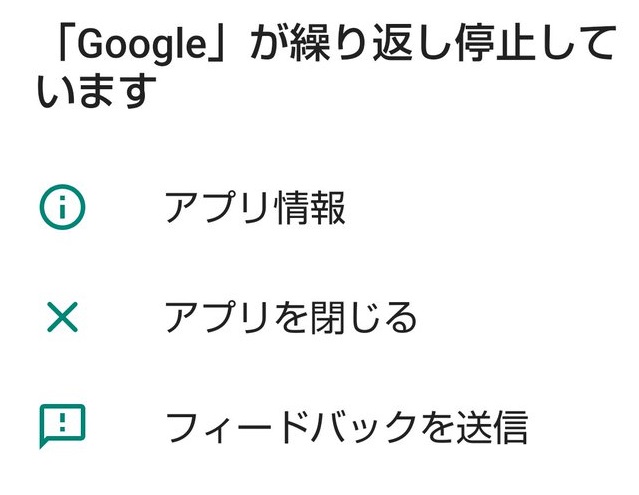Tap the icon beside フィードバックを送信

(62, 426)
